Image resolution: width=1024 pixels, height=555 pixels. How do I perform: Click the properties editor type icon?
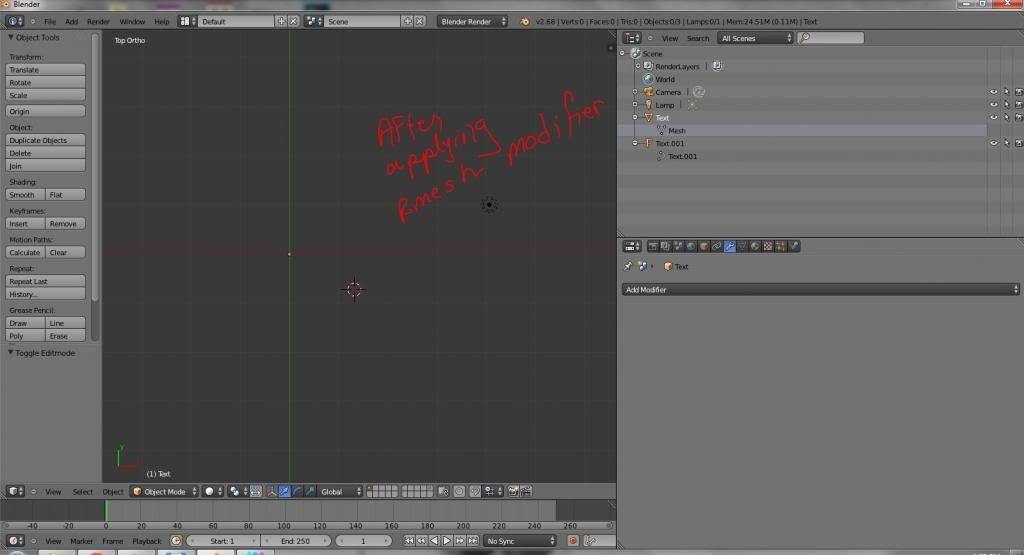pos(632,246)
